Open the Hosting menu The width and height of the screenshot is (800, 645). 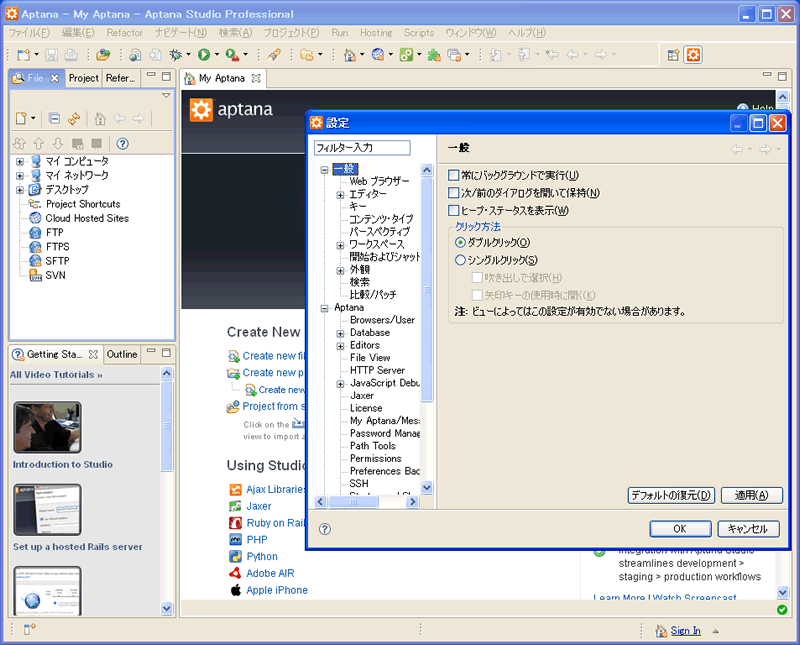376,33
